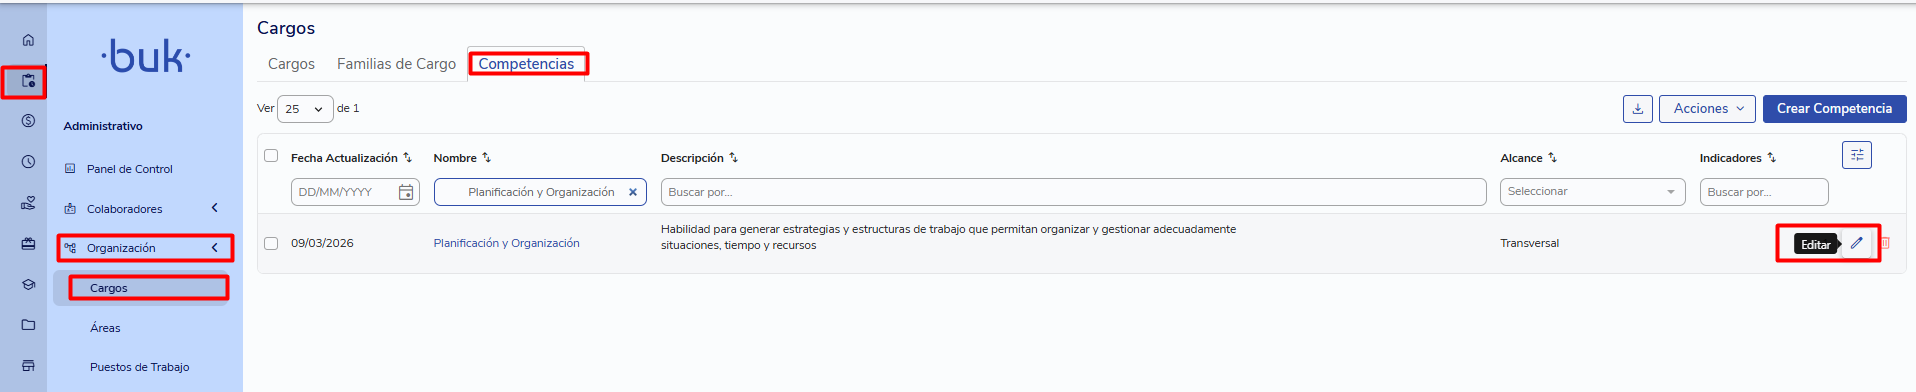Open calendar picker in date filter

tap(406, 192)
